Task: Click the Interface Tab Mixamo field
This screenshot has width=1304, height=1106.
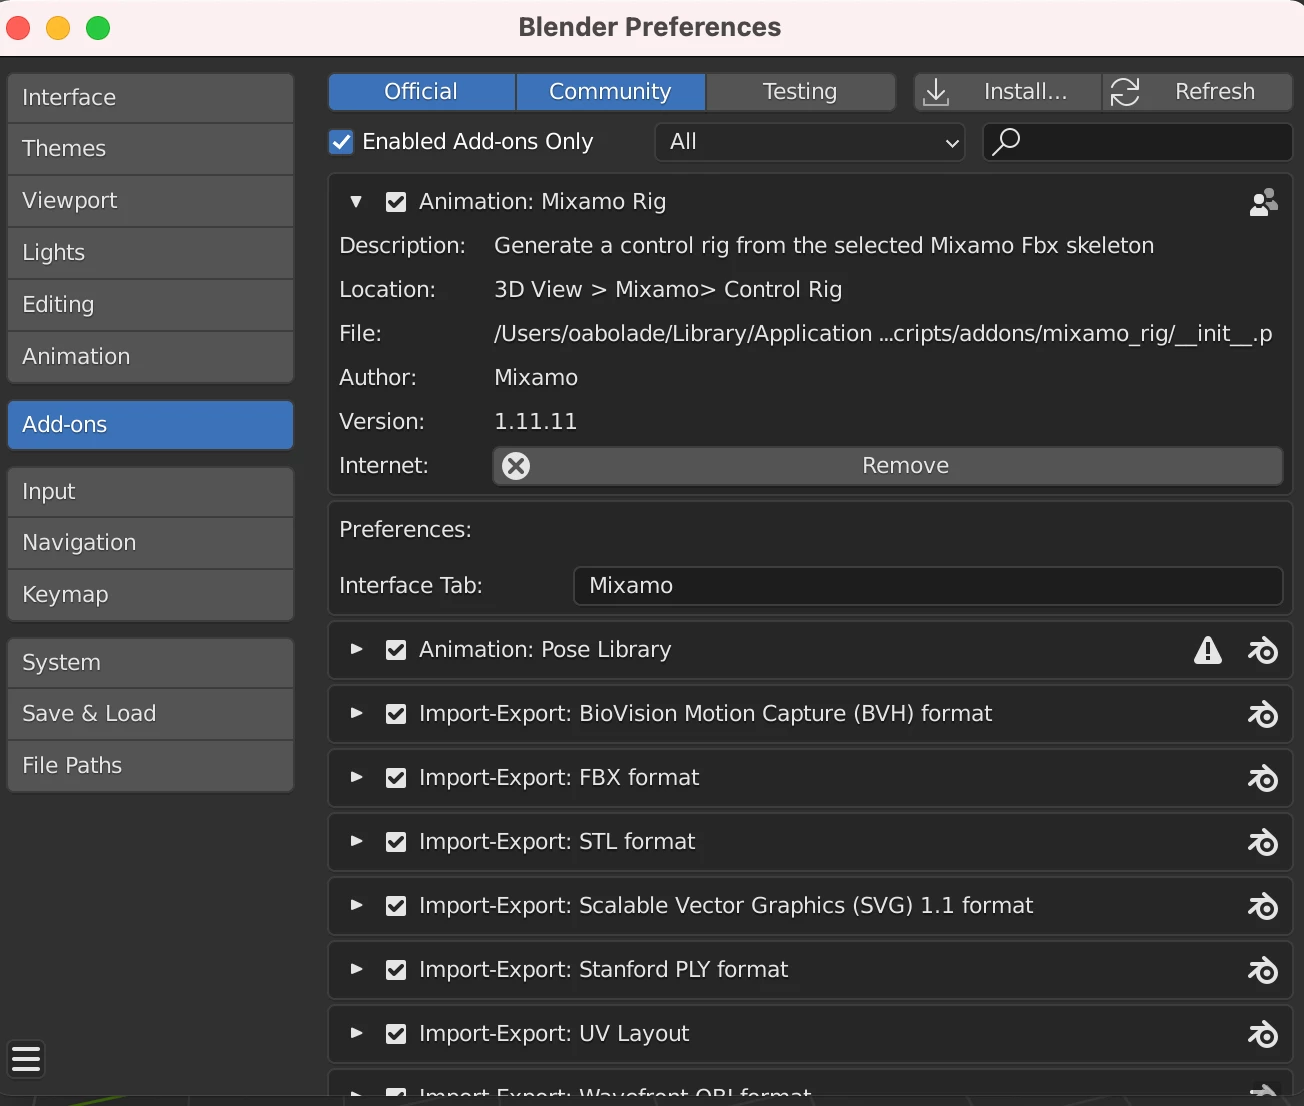Action: 928,586
